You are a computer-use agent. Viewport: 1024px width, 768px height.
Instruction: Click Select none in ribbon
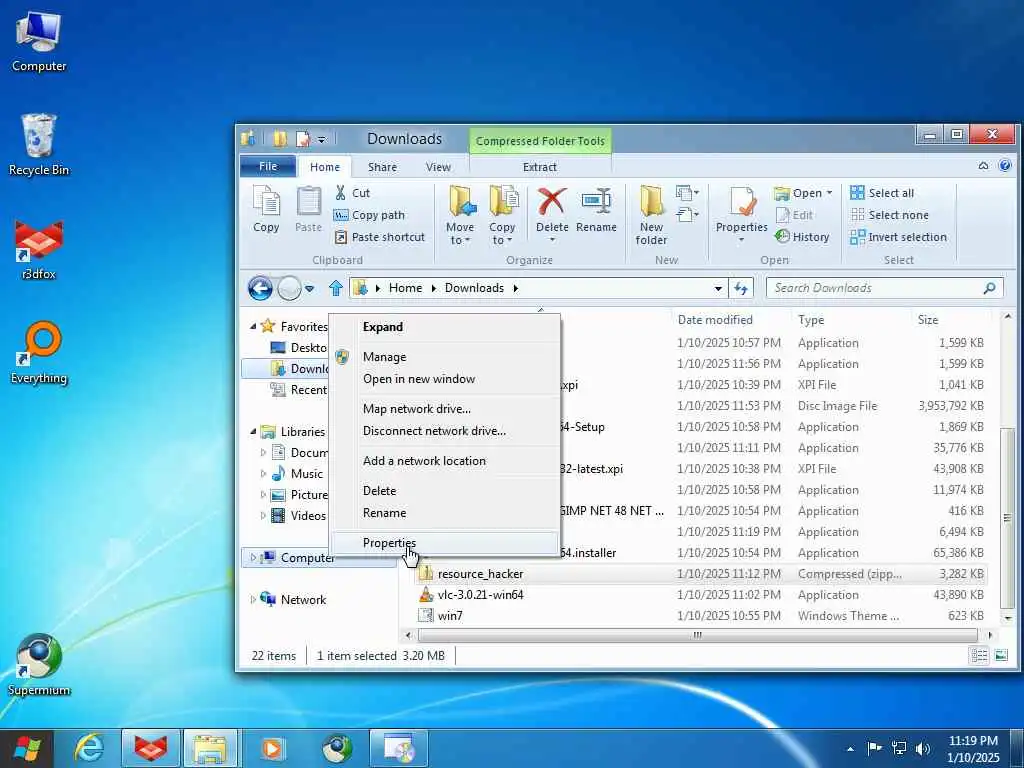tap(889, 215)
